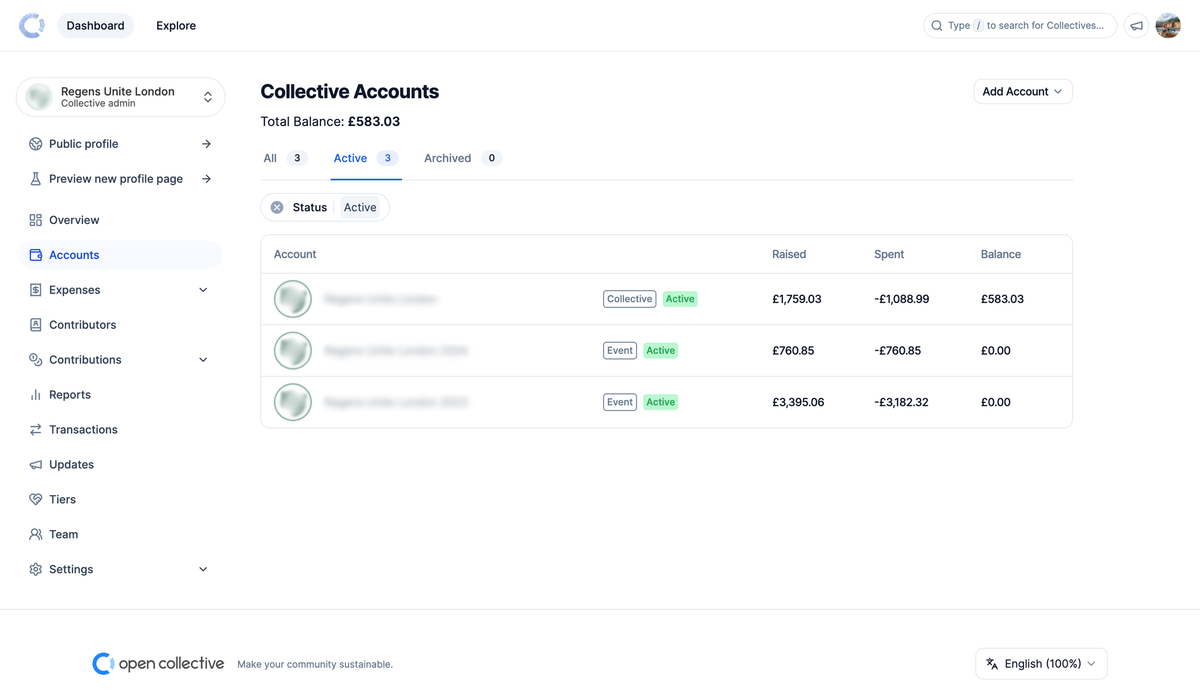Click the search magnifier icon

tap(937, 26)
